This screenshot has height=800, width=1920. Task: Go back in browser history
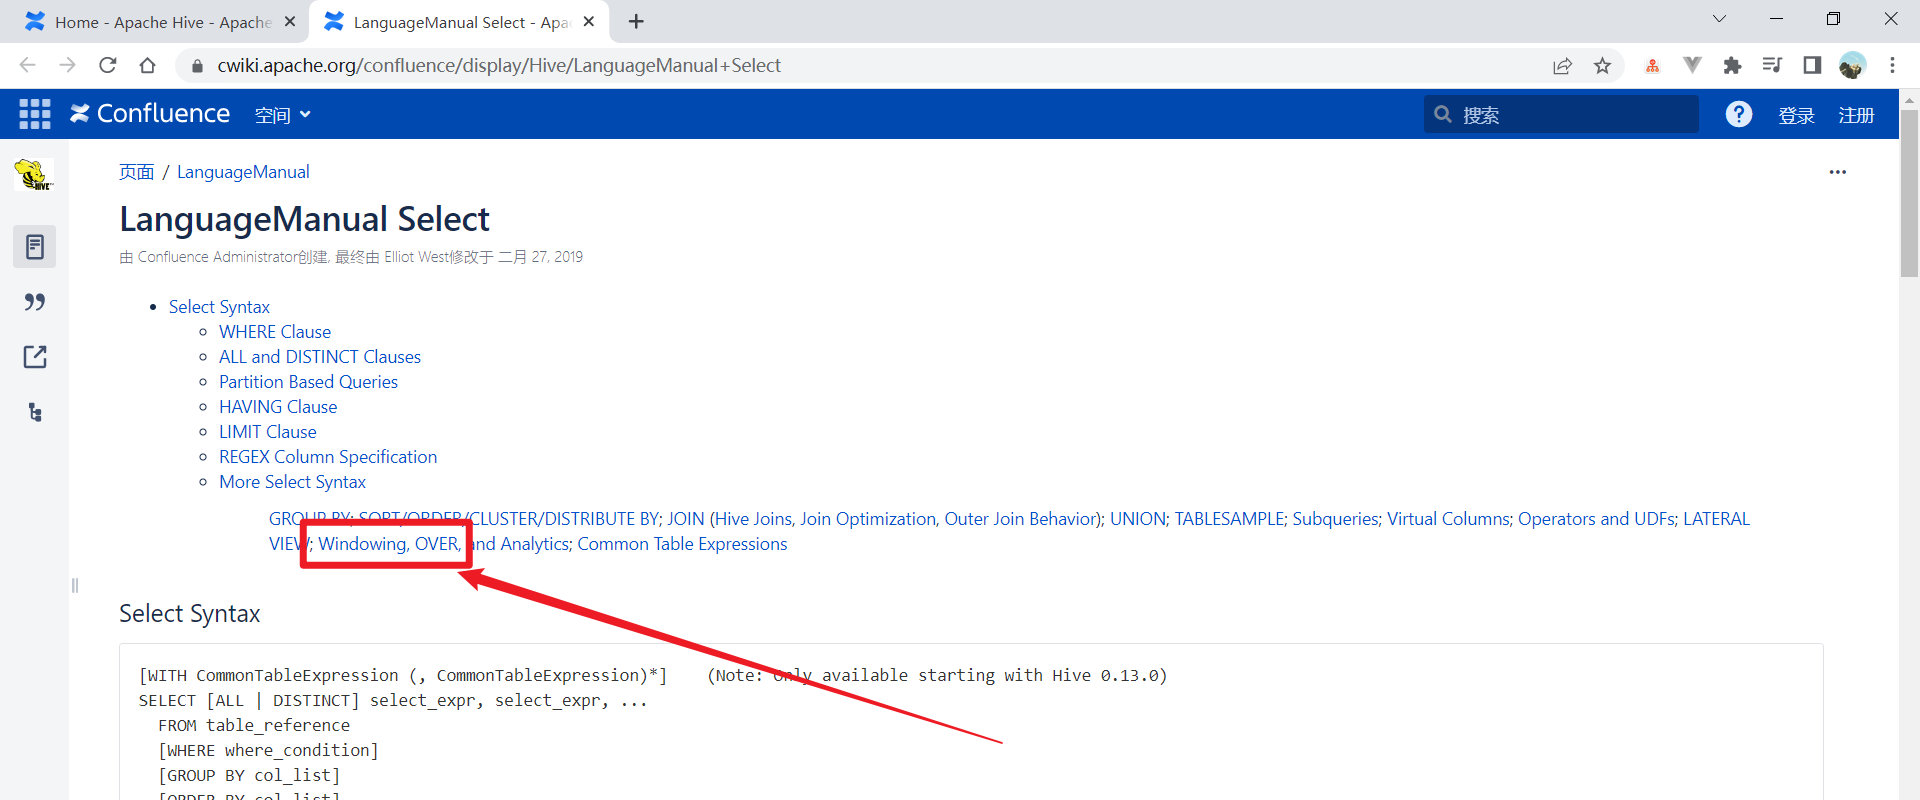[28, 65]
